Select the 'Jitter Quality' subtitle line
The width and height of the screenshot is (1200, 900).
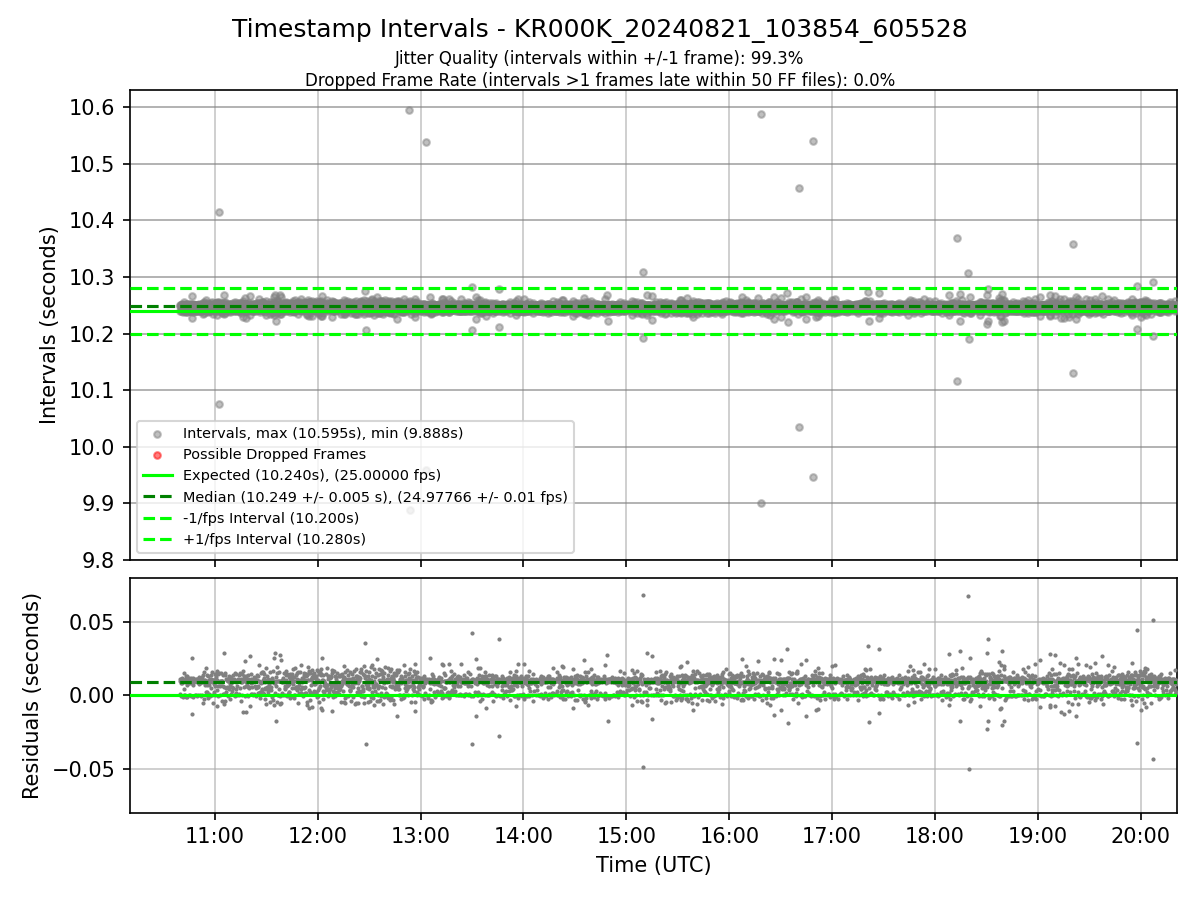coord(599,58)
